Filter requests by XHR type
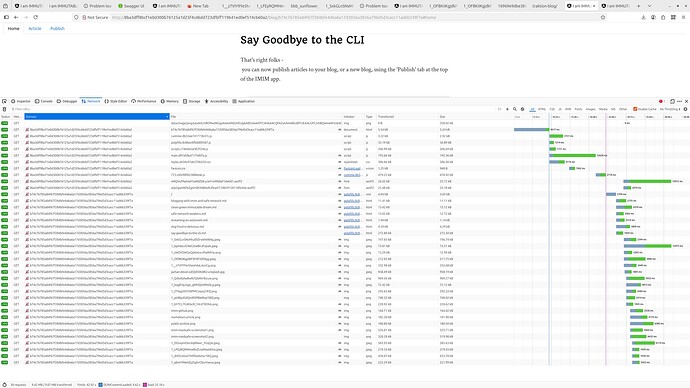The width and height of the screenshot is (690, 388). (x=568, y=109)
